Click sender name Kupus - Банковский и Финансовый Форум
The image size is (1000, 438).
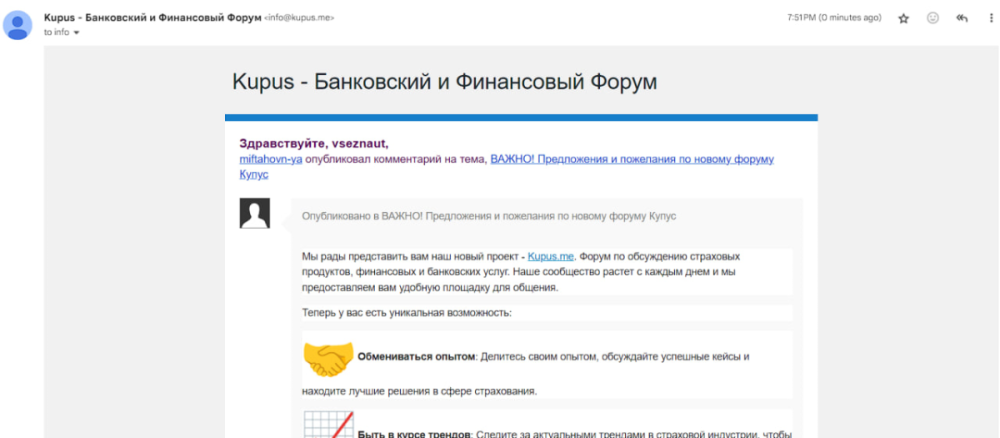(x=152, y=18)
